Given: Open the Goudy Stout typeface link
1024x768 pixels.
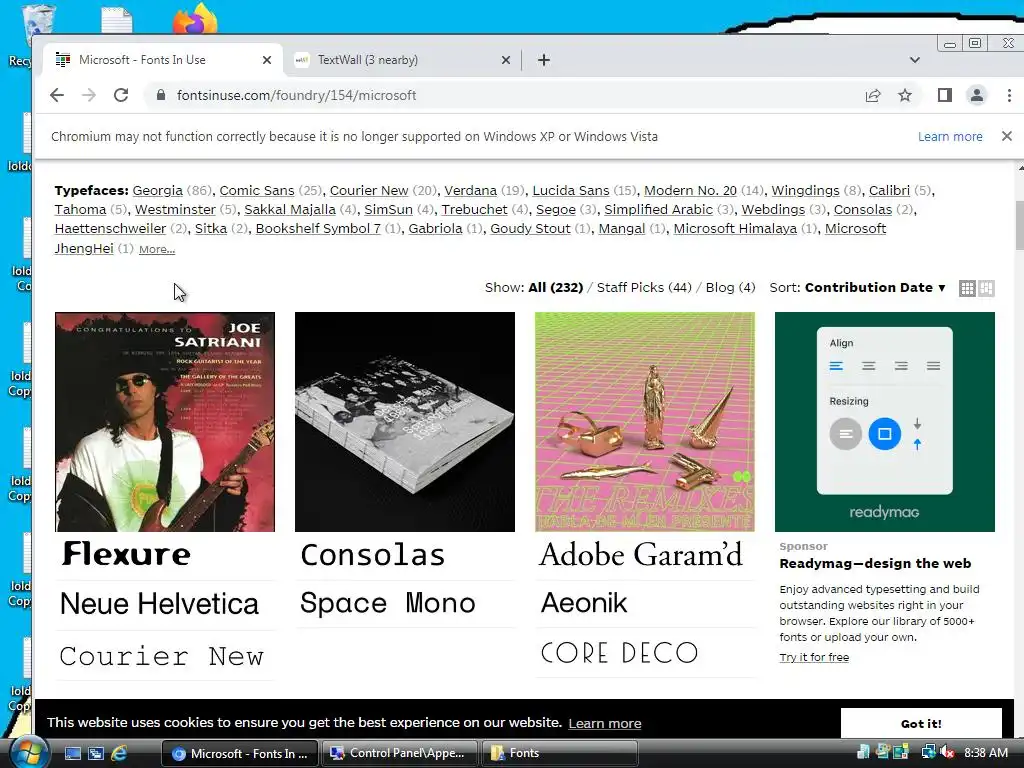Looking at the screenshot, I should 530,229.
